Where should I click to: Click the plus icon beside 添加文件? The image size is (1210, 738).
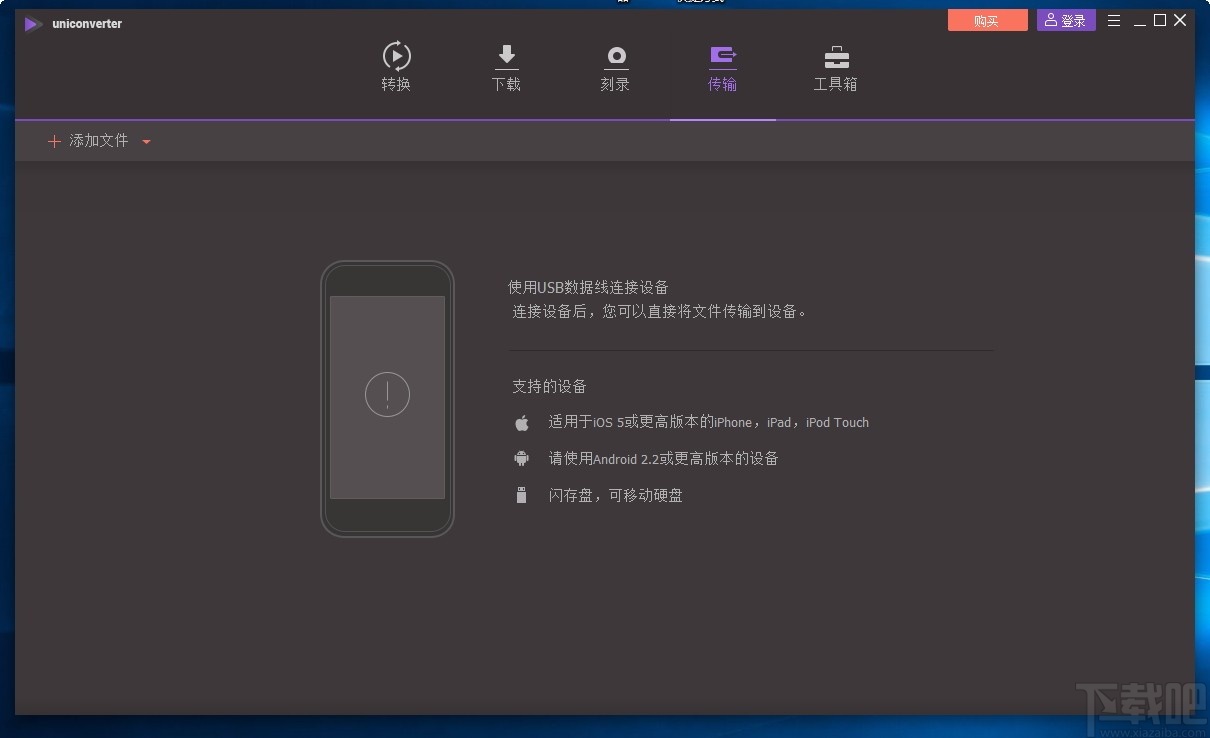[54, 141]
